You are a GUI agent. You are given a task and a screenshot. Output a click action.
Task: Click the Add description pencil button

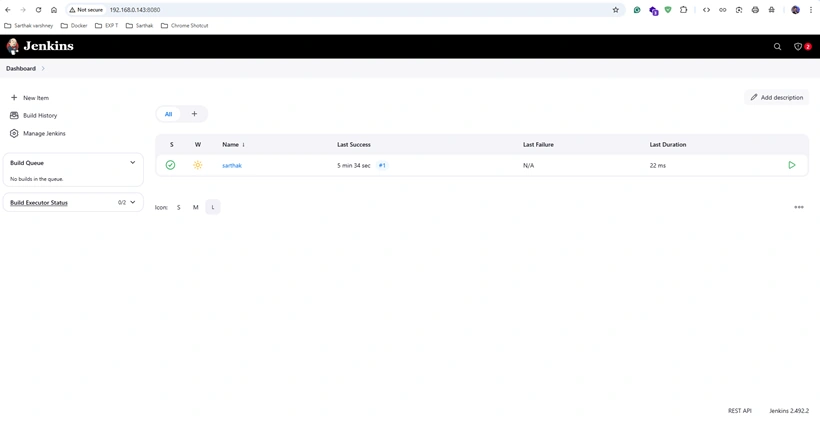tap(777, 97)
